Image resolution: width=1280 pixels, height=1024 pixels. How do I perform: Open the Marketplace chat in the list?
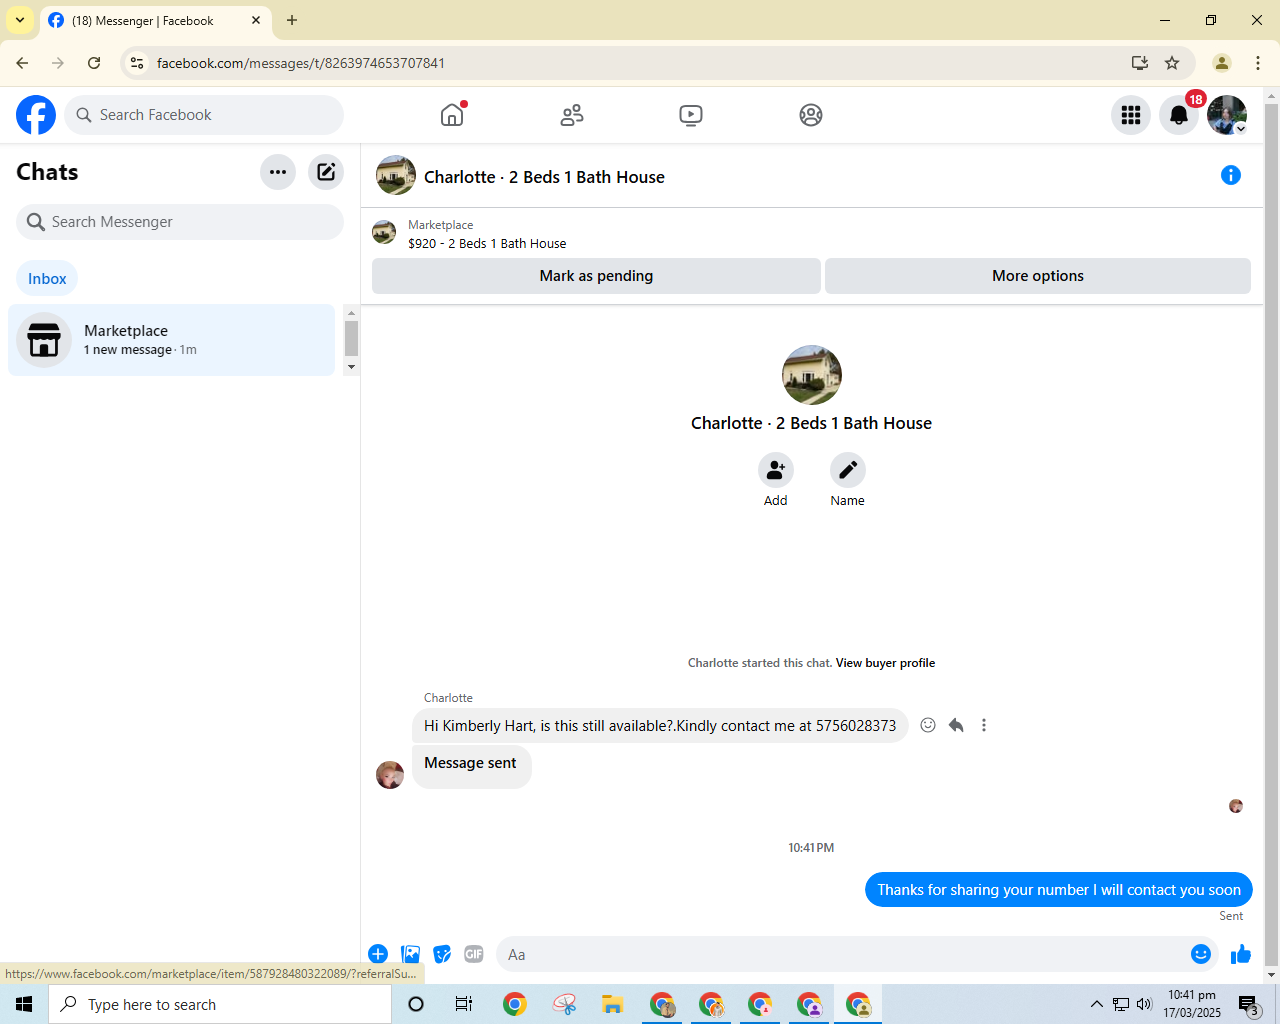tap(172, 340)
